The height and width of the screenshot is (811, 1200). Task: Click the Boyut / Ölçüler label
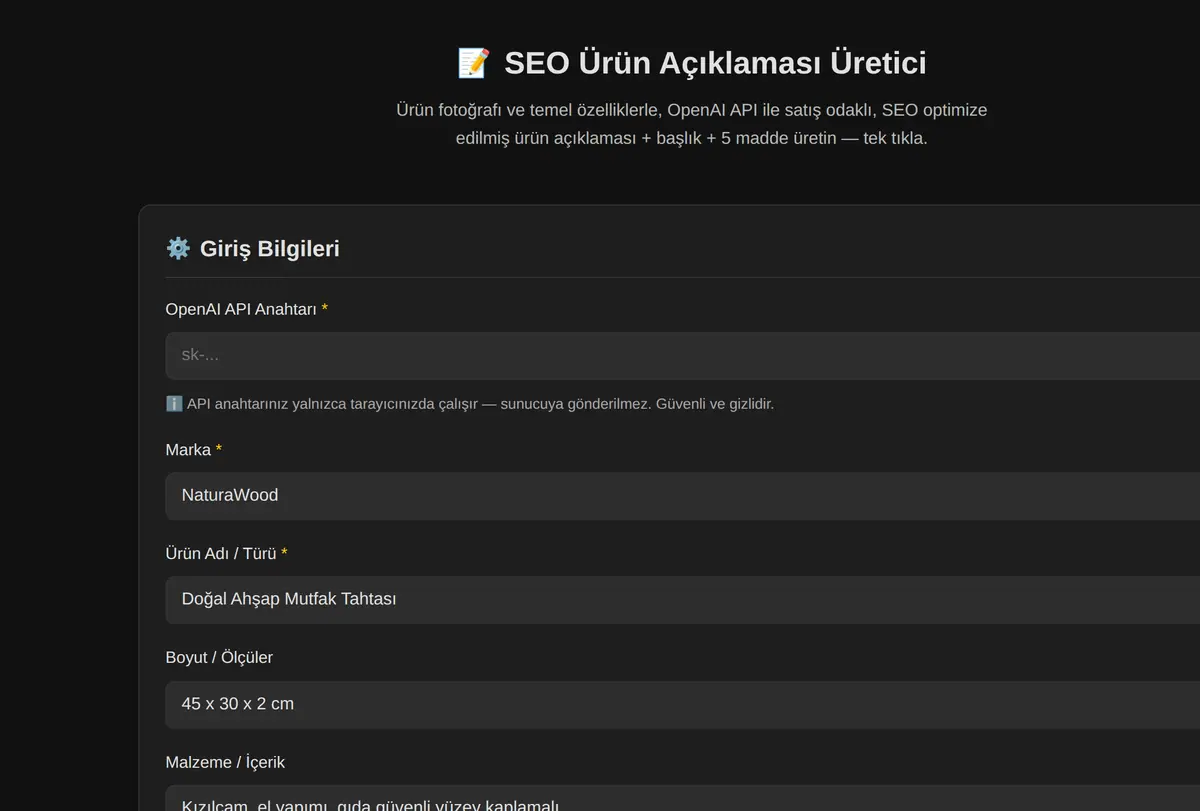[x=219, y=657]
